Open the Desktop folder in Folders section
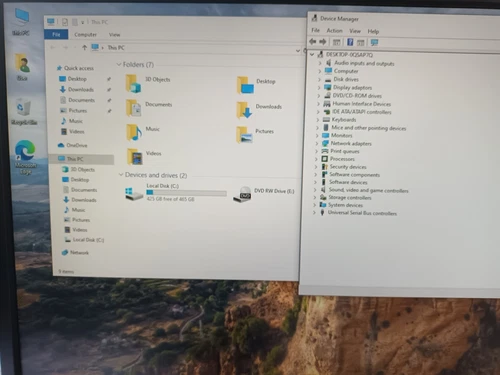 point(245,85)
